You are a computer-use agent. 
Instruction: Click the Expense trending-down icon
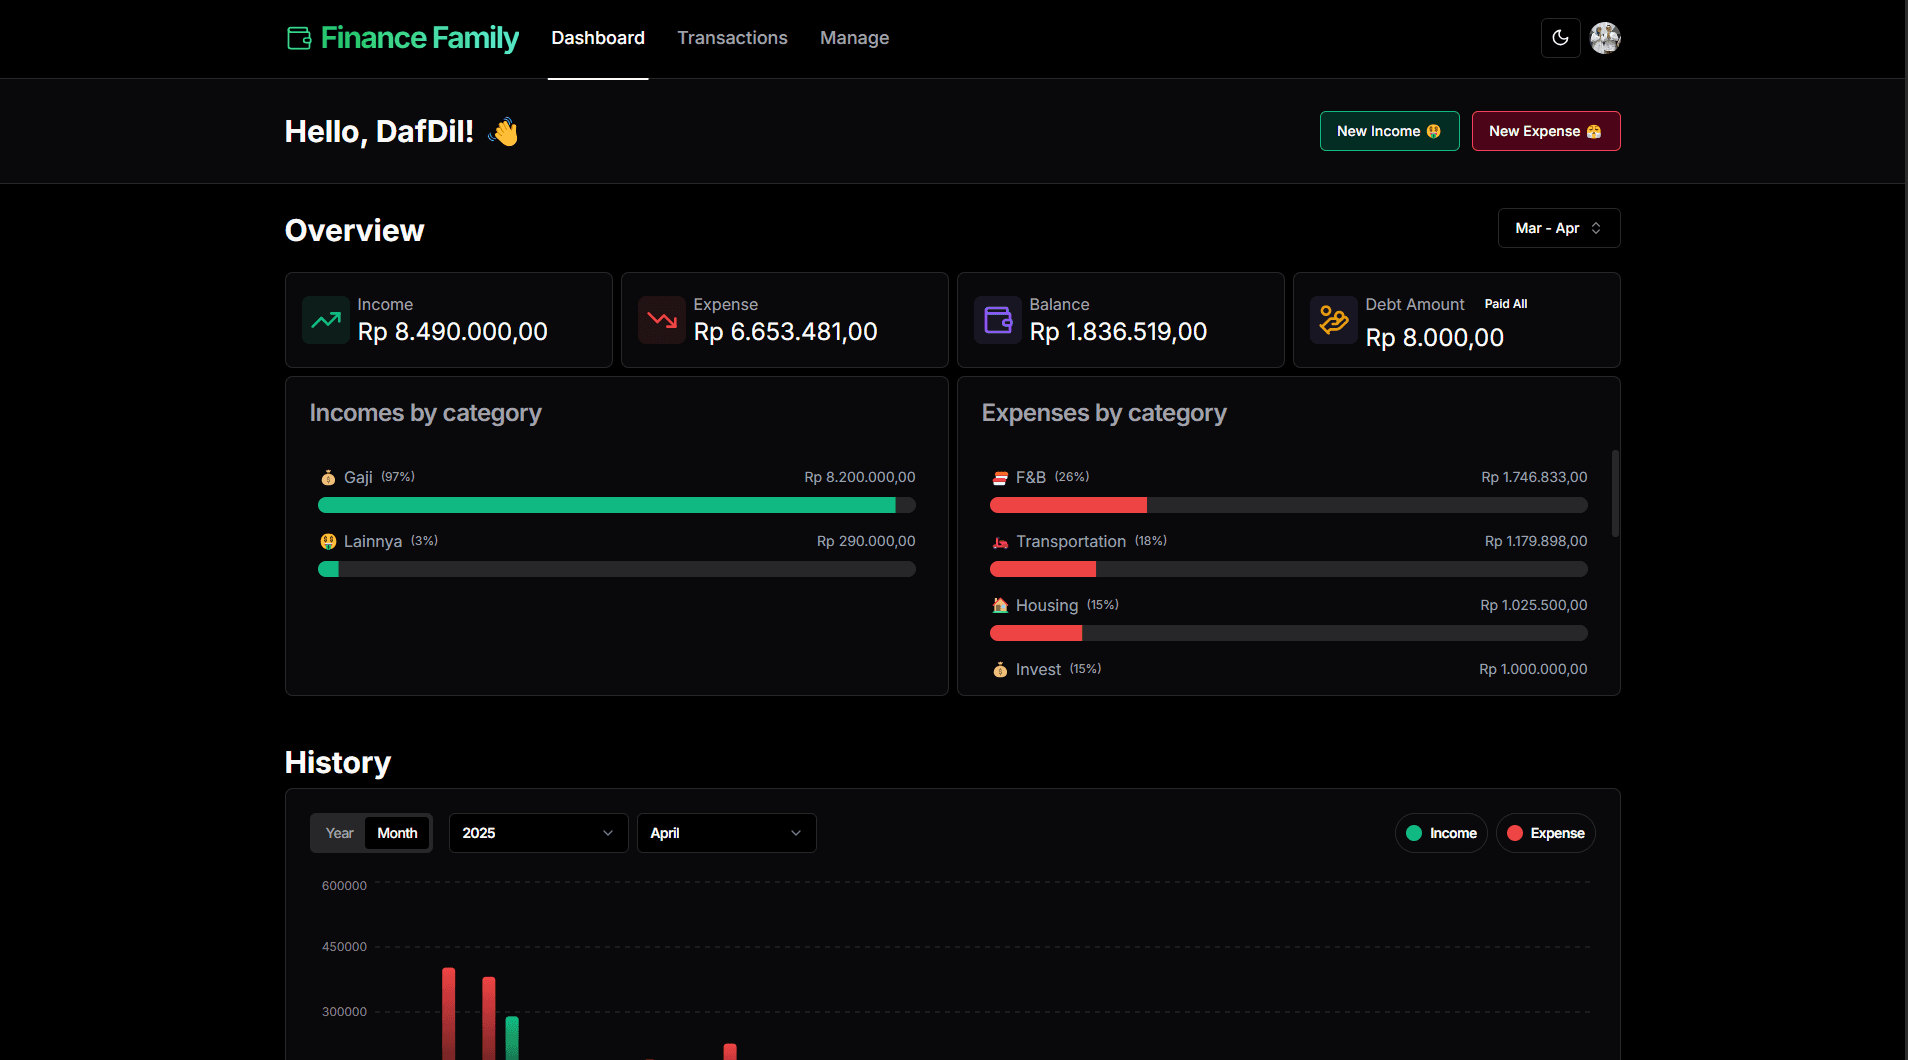coord(662,320)
